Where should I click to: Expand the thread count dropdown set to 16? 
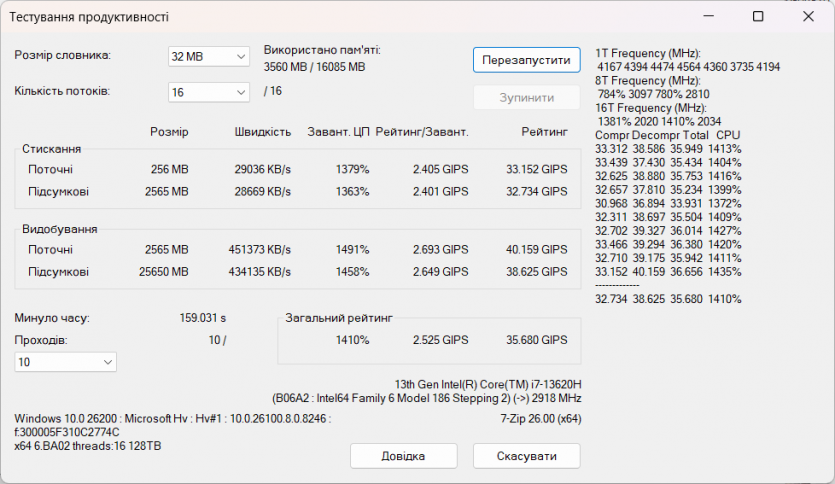208,92
